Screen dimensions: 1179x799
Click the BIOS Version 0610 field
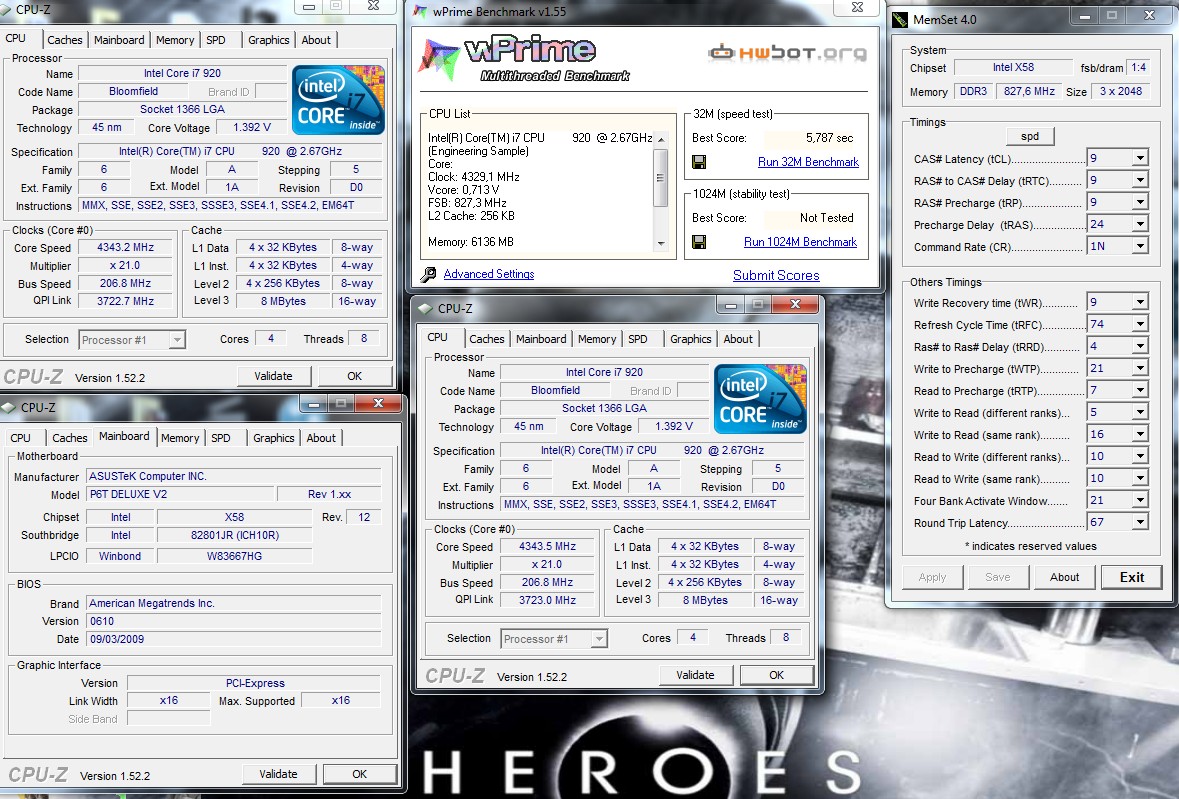[x=233, y=621]
